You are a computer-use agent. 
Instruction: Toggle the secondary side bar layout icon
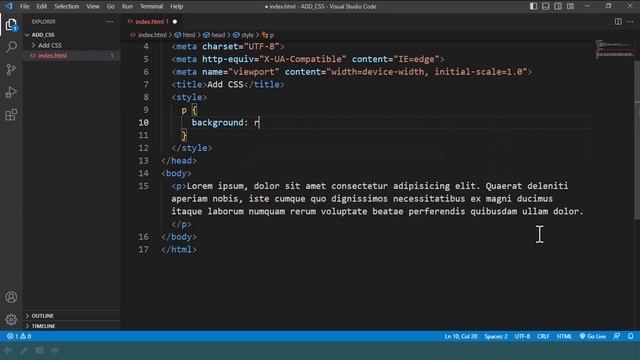coord(558,6)
